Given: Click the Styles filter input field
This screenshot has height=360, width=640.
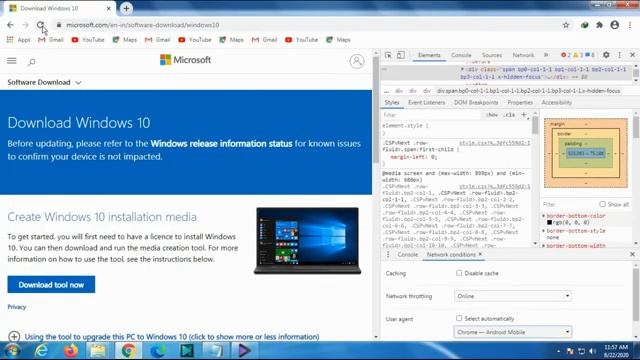Looking at the screenshot, I should [431, 115].
